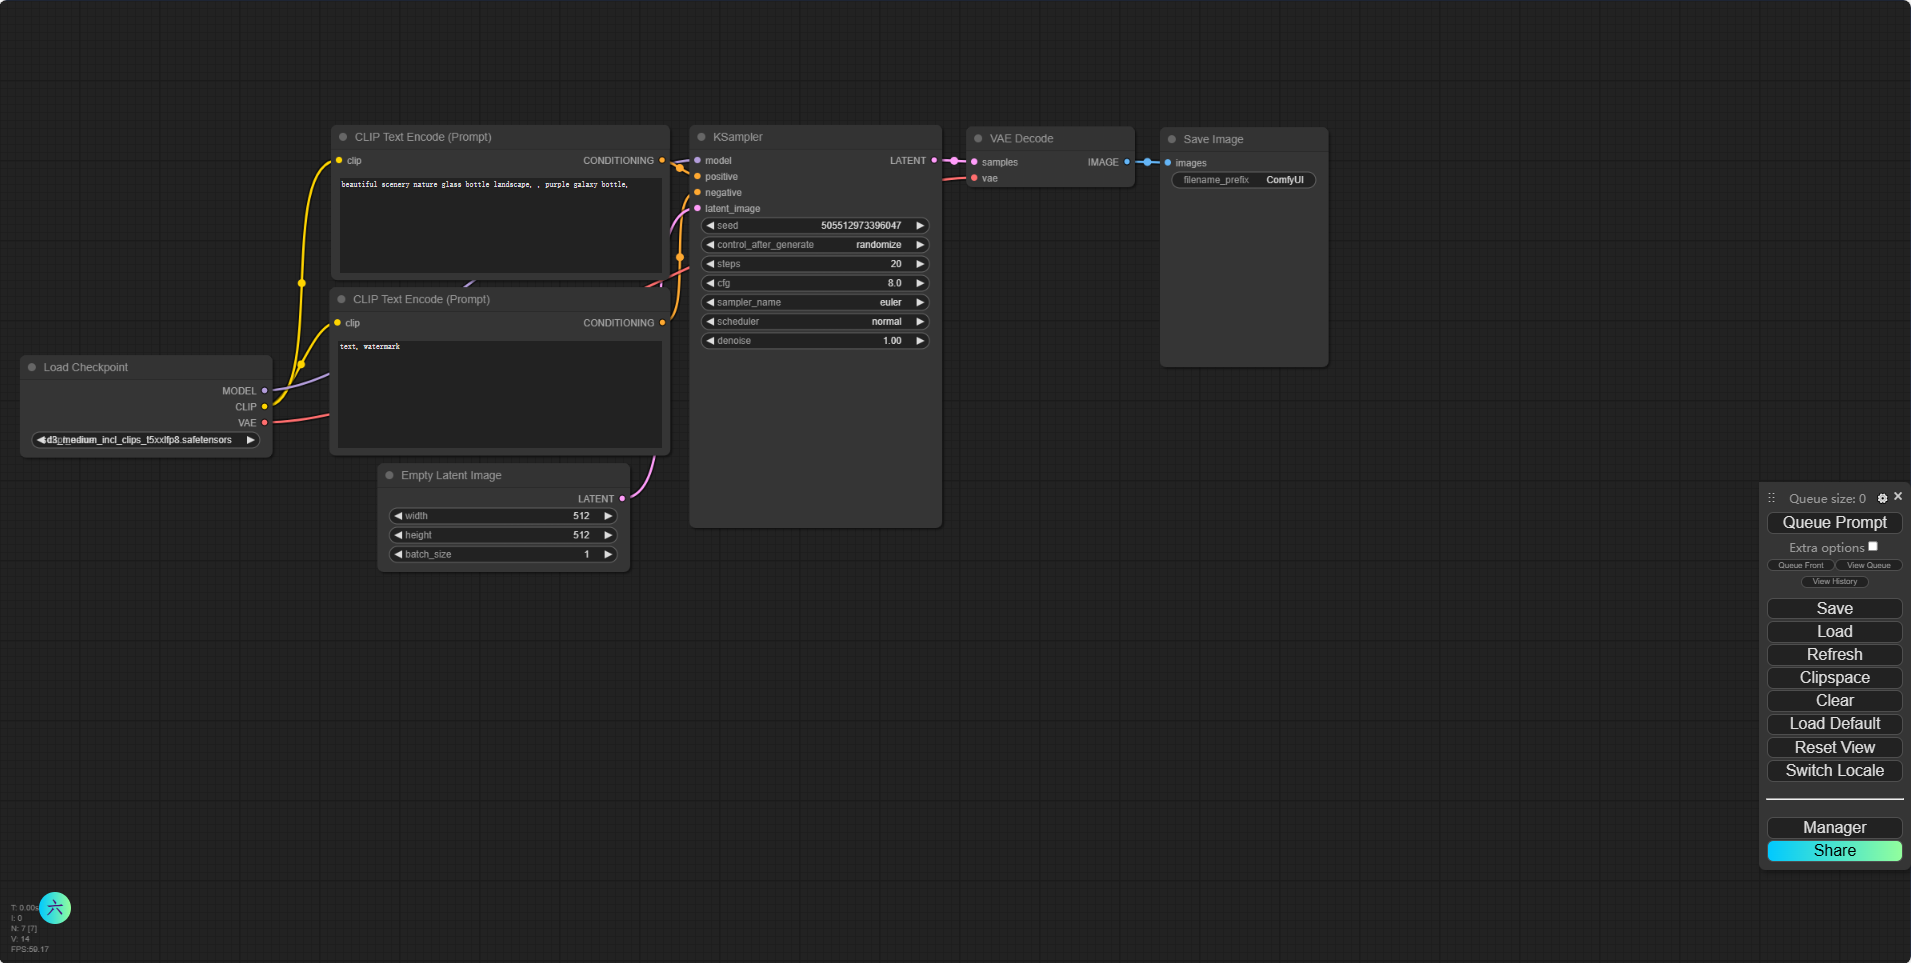Click the batch_size value field
Image resolution: width=1911 pixels, height=963 pixels.
click(x=503, y=554)
